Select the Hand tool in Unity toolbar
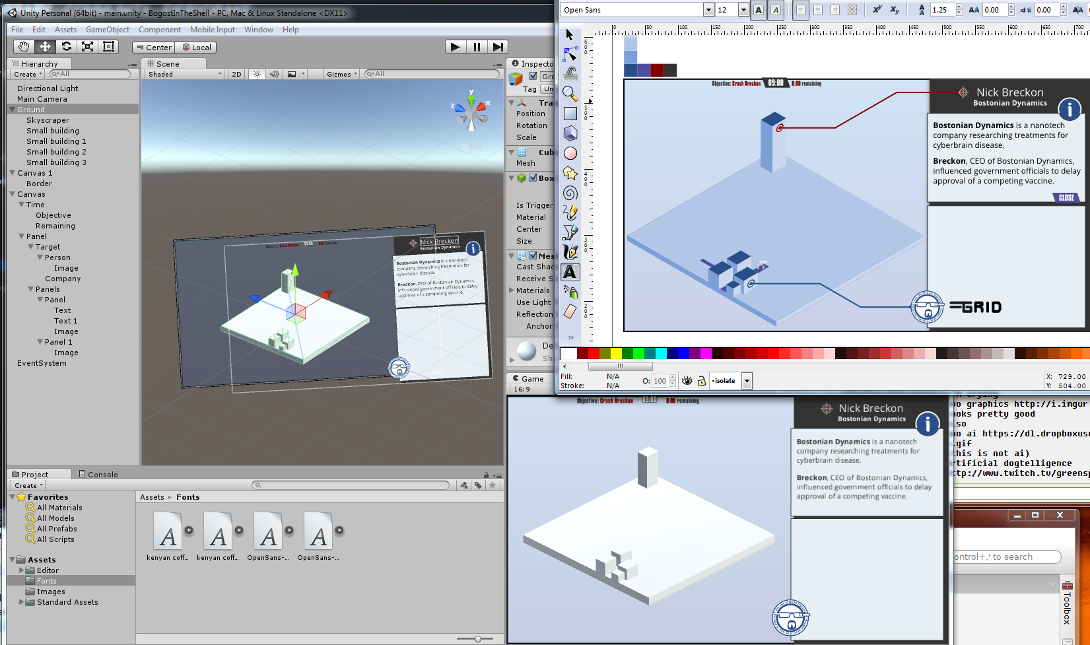The width and height of the screenshot is (1090, 645). (24, 47)
